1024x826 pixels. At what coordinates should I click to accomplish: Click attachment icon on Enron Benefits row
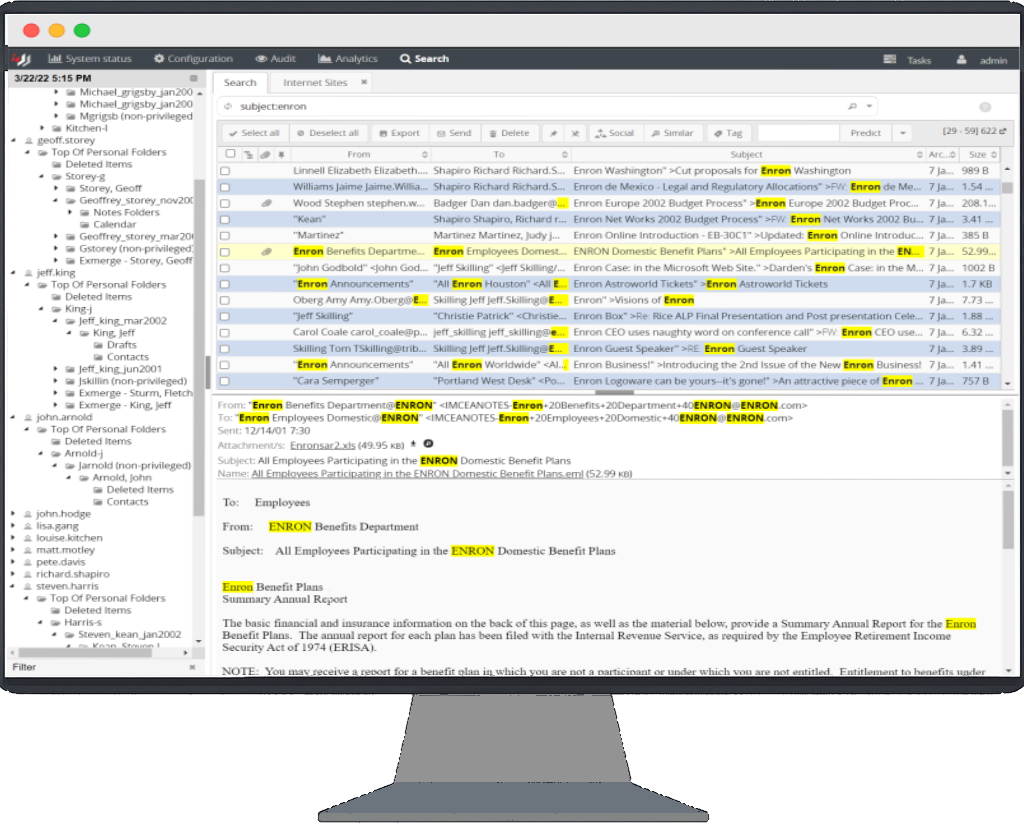point(266,251)
